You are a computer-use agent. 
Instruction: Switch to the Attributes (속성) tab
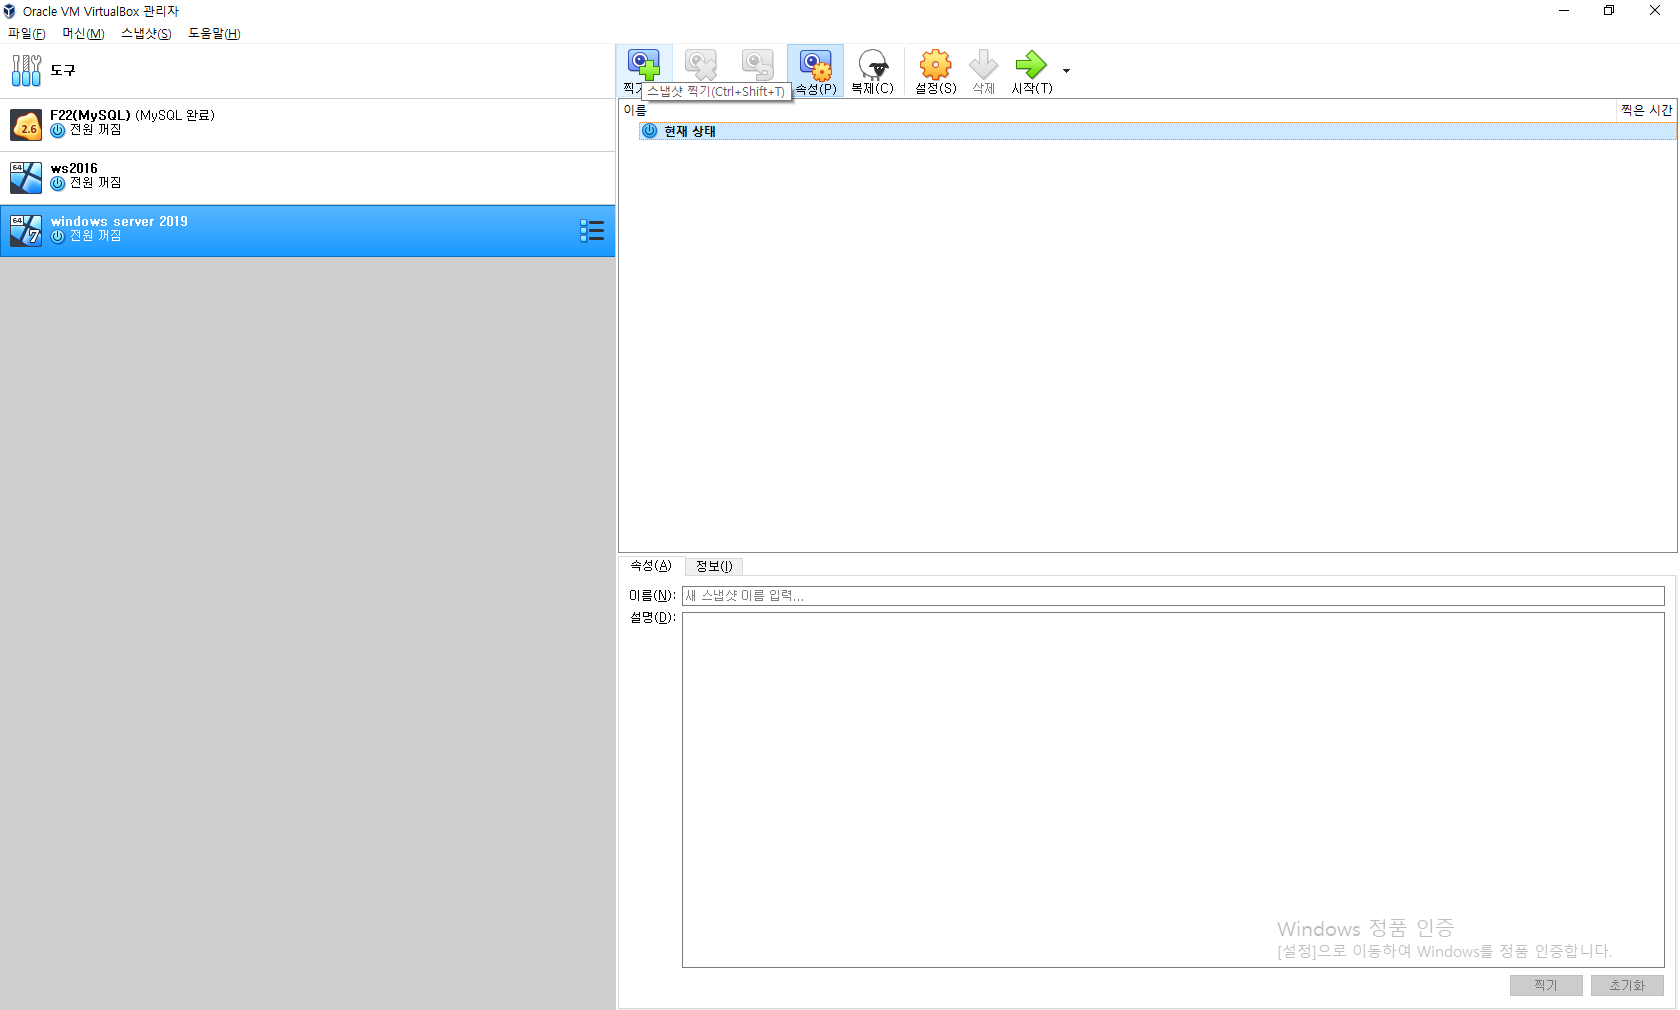(651, 566)
